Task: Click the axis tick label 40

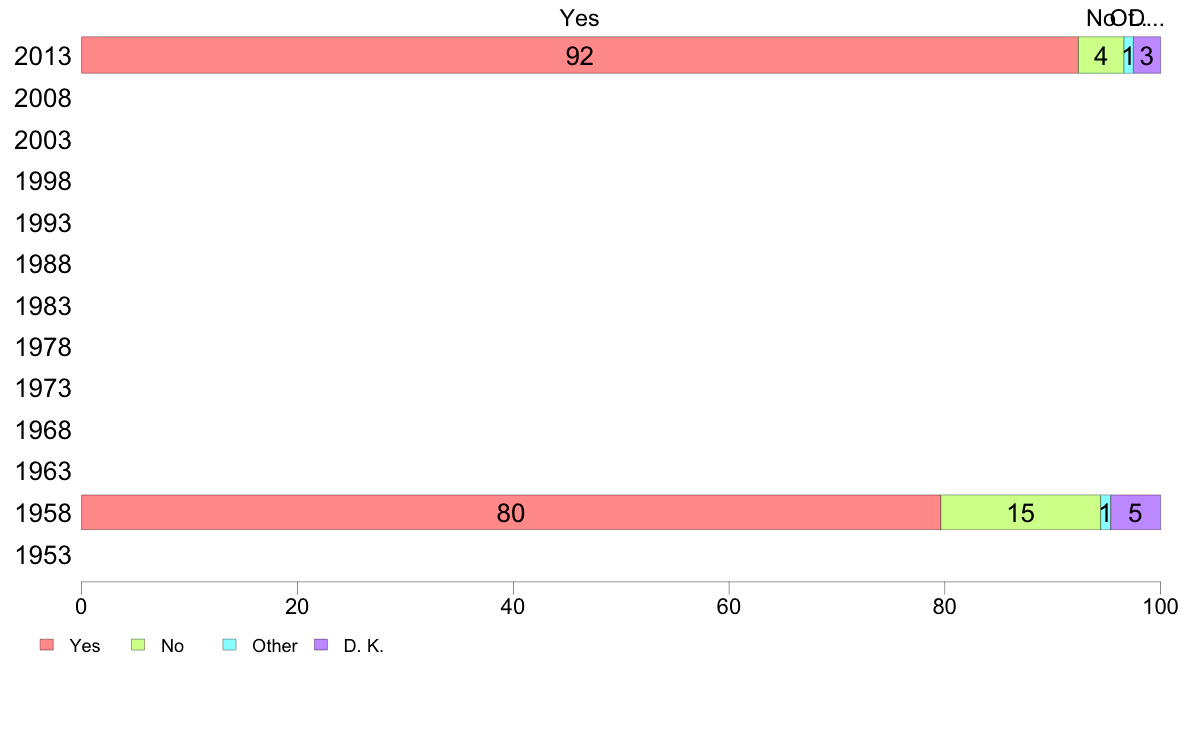Action: pyautogui.click(x=513, y=606)
